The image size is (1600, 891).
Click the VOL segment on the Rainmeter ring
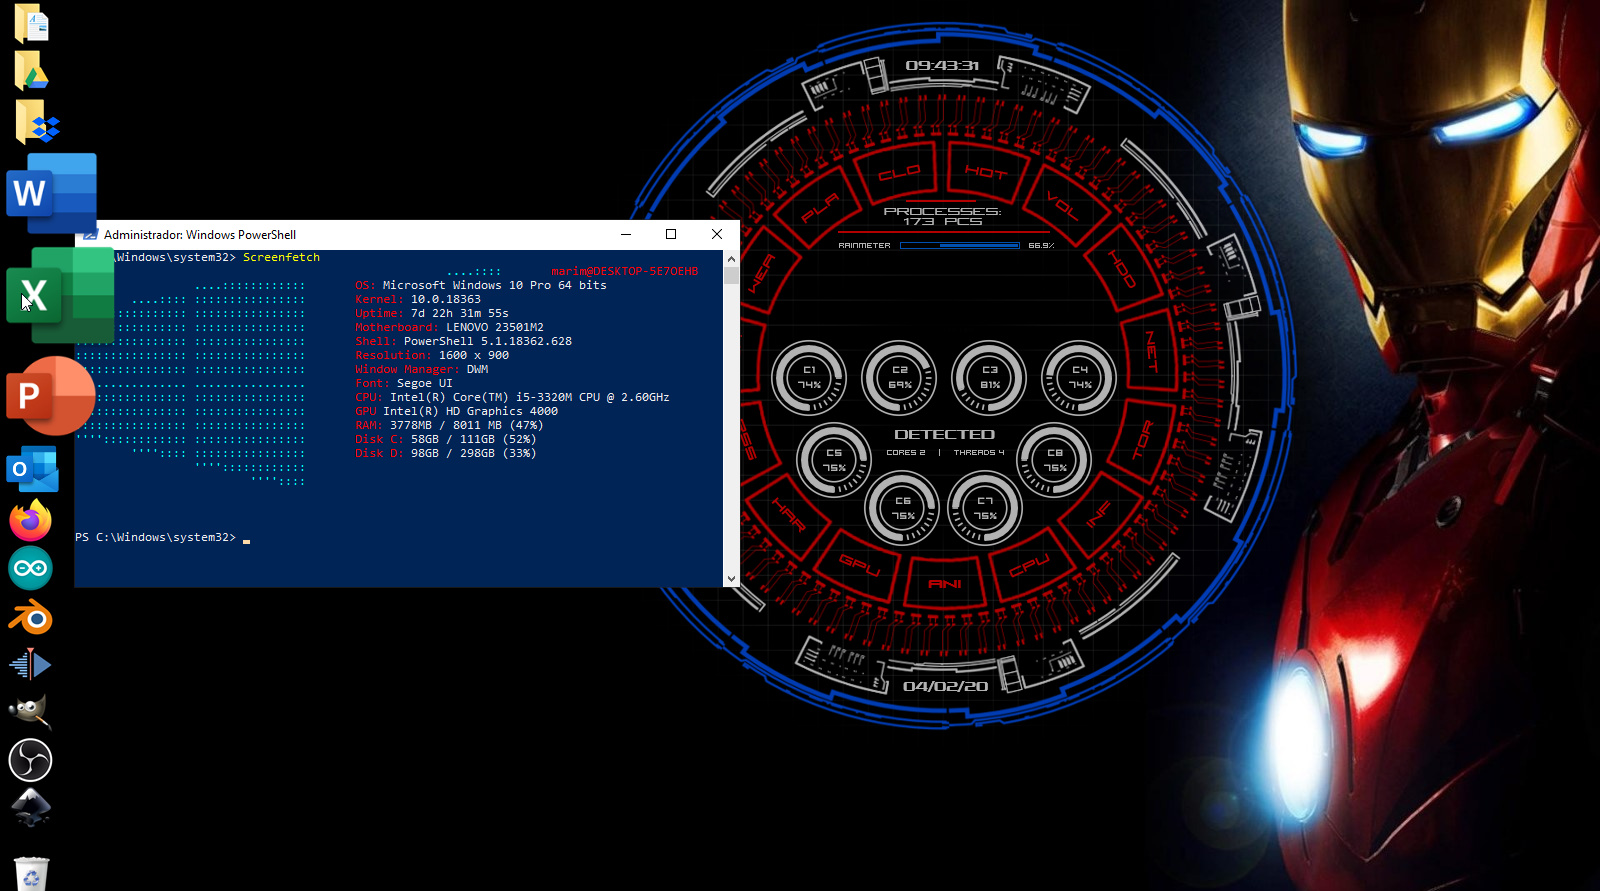click(1063, 207)
